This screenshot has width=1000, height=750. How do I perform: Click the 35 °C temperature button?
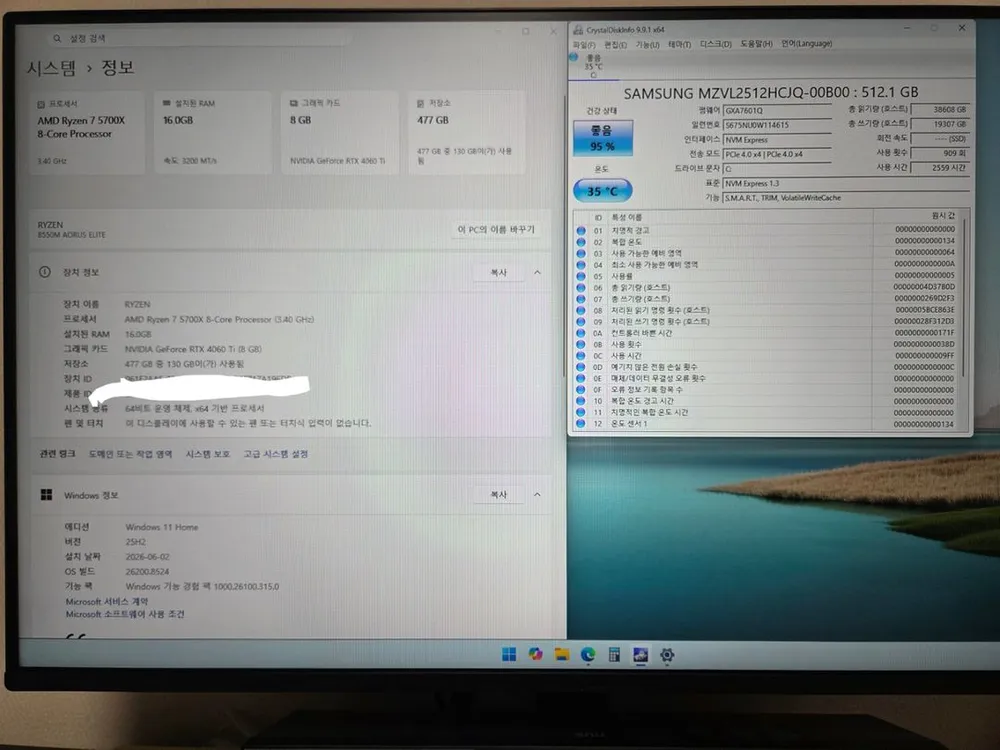click(603, 191)
